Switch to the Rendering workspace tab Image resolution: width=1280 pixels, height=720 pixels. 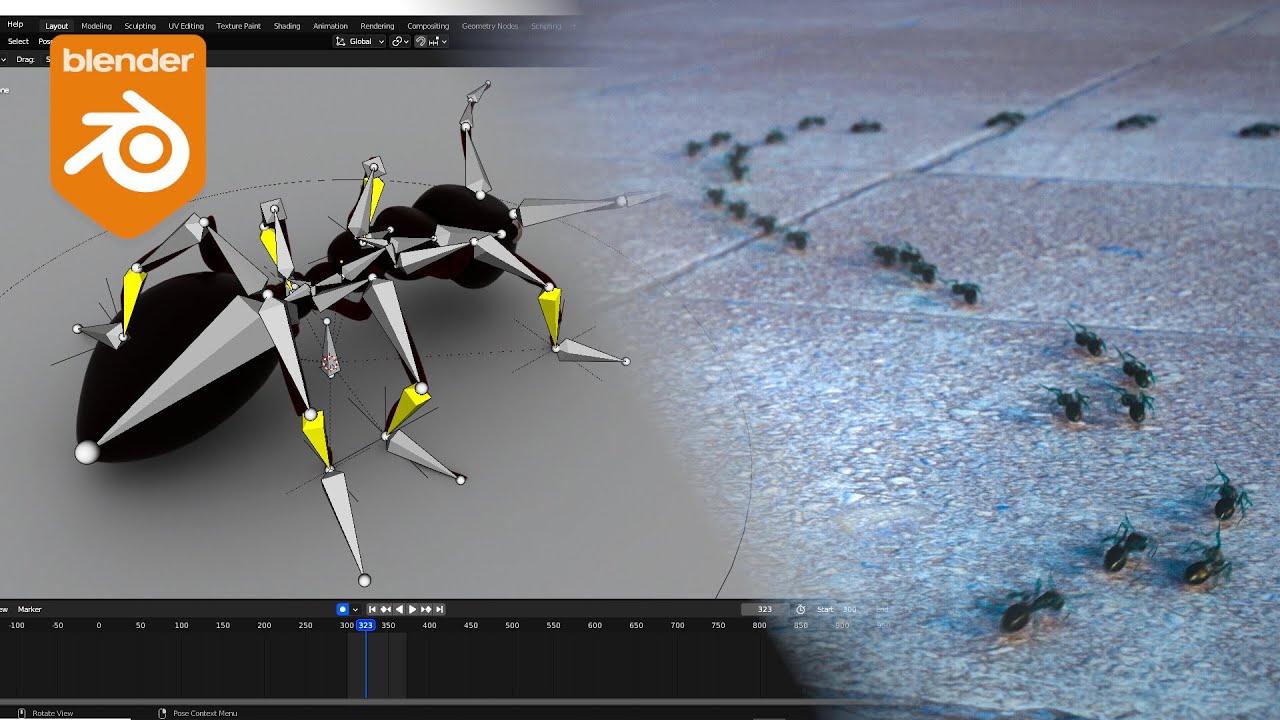coord(377,26)
